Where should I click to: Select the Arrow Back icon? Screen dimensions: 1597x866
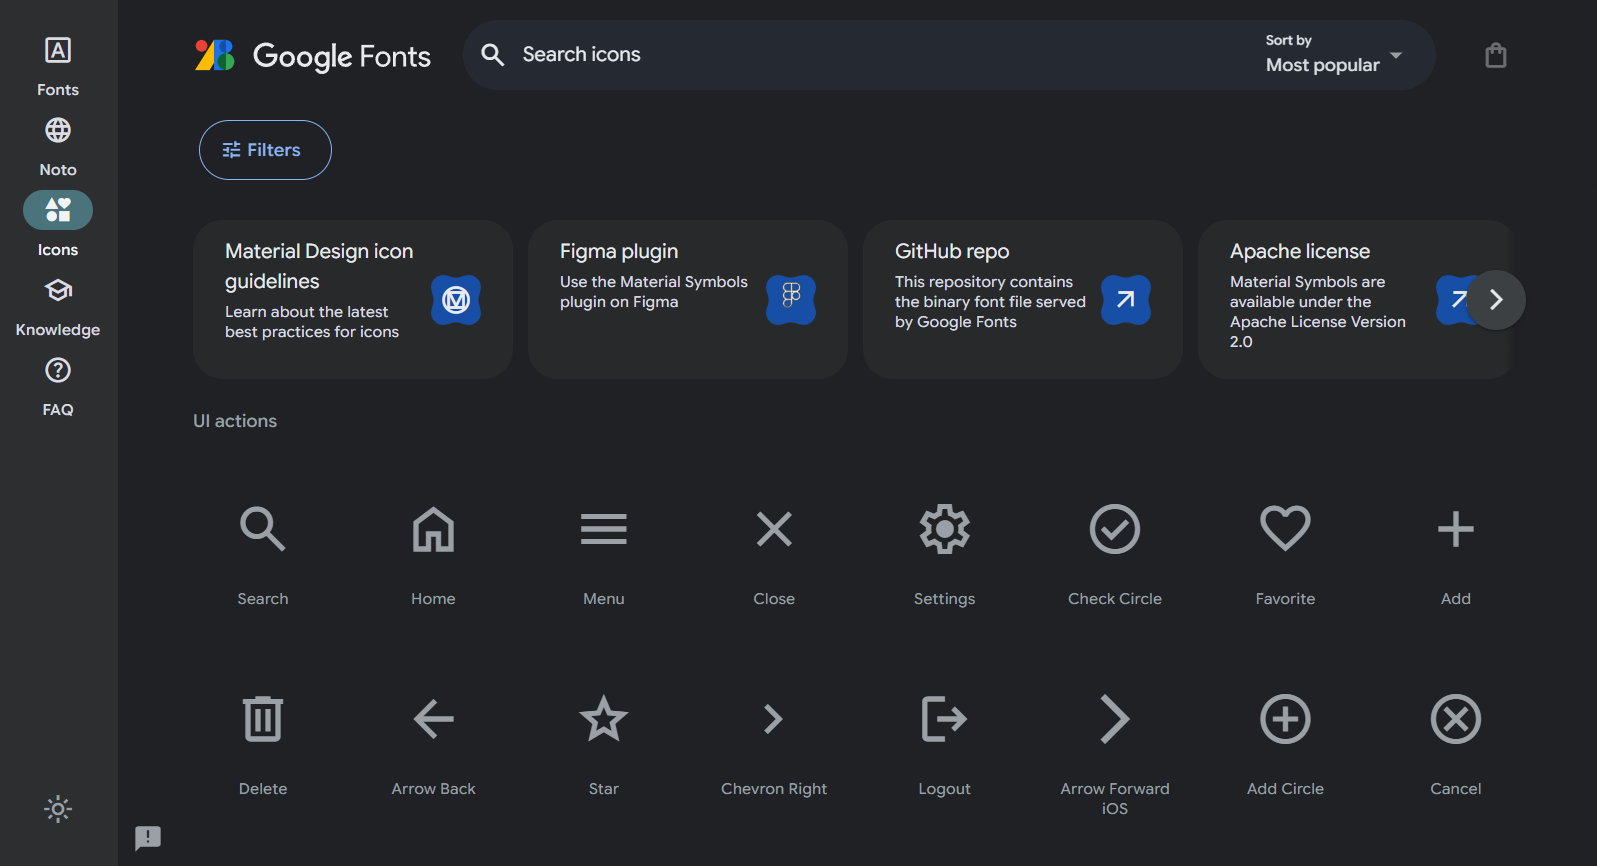[433, 719]
